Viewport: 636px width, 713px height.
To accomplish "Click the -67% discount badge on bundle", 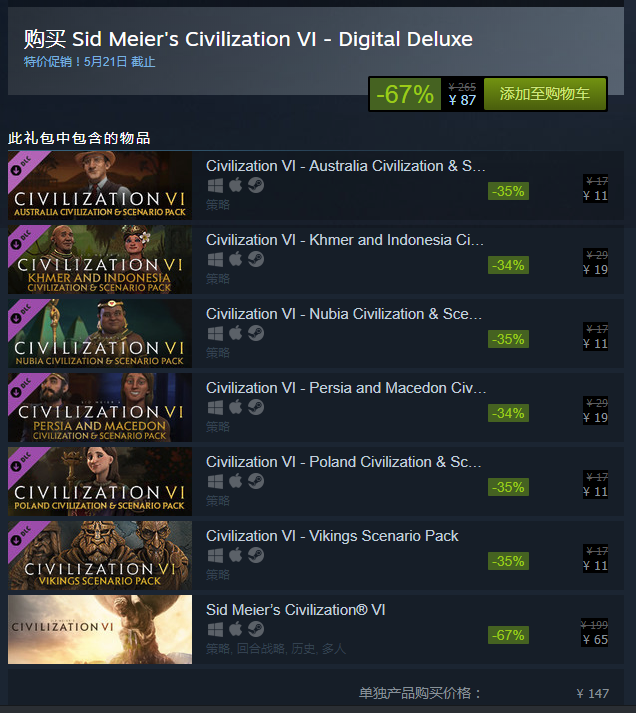I will click(405, 94).
